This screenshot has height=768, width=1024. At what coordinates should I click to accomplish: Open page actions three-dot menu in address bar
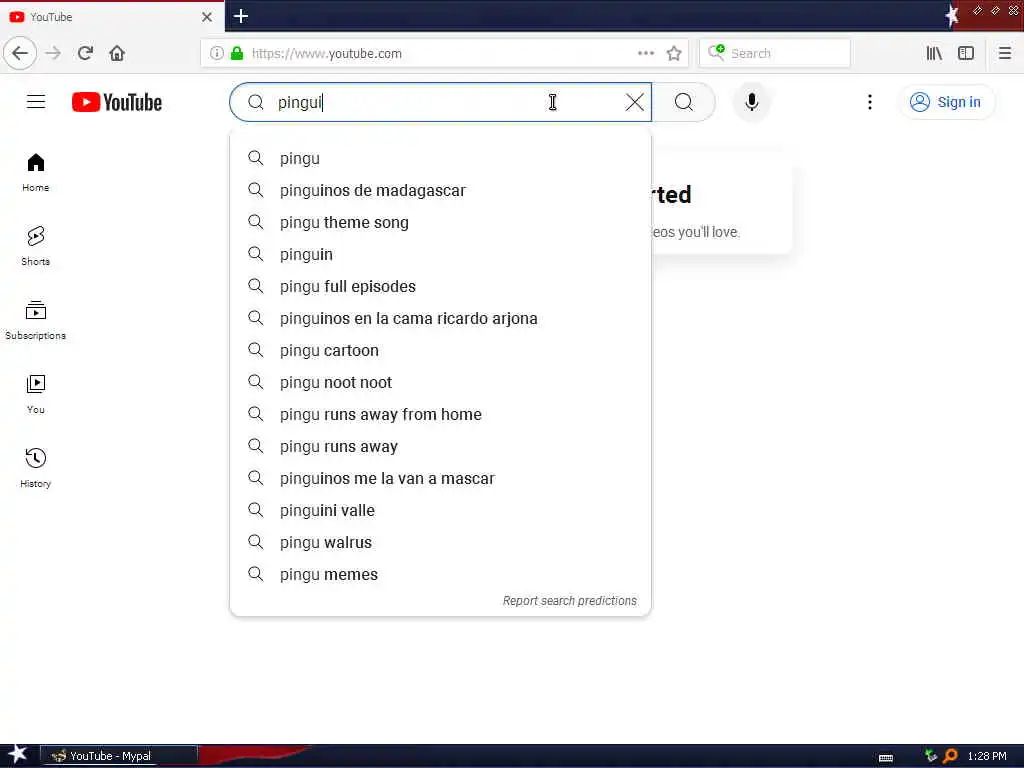(646, 53)
